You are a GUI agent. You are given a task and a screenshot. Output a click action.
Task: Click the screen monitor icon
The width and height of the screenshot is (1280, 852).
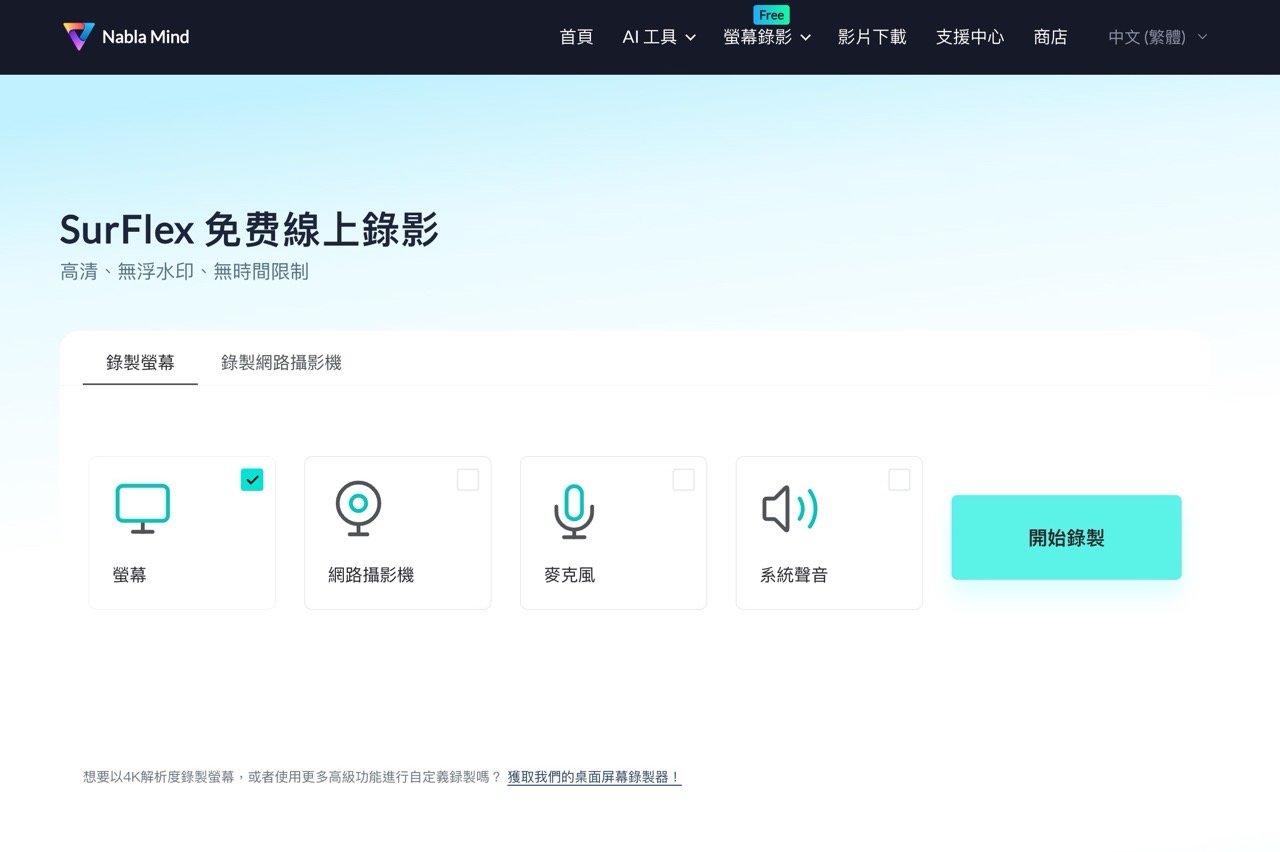pos(142,508)
